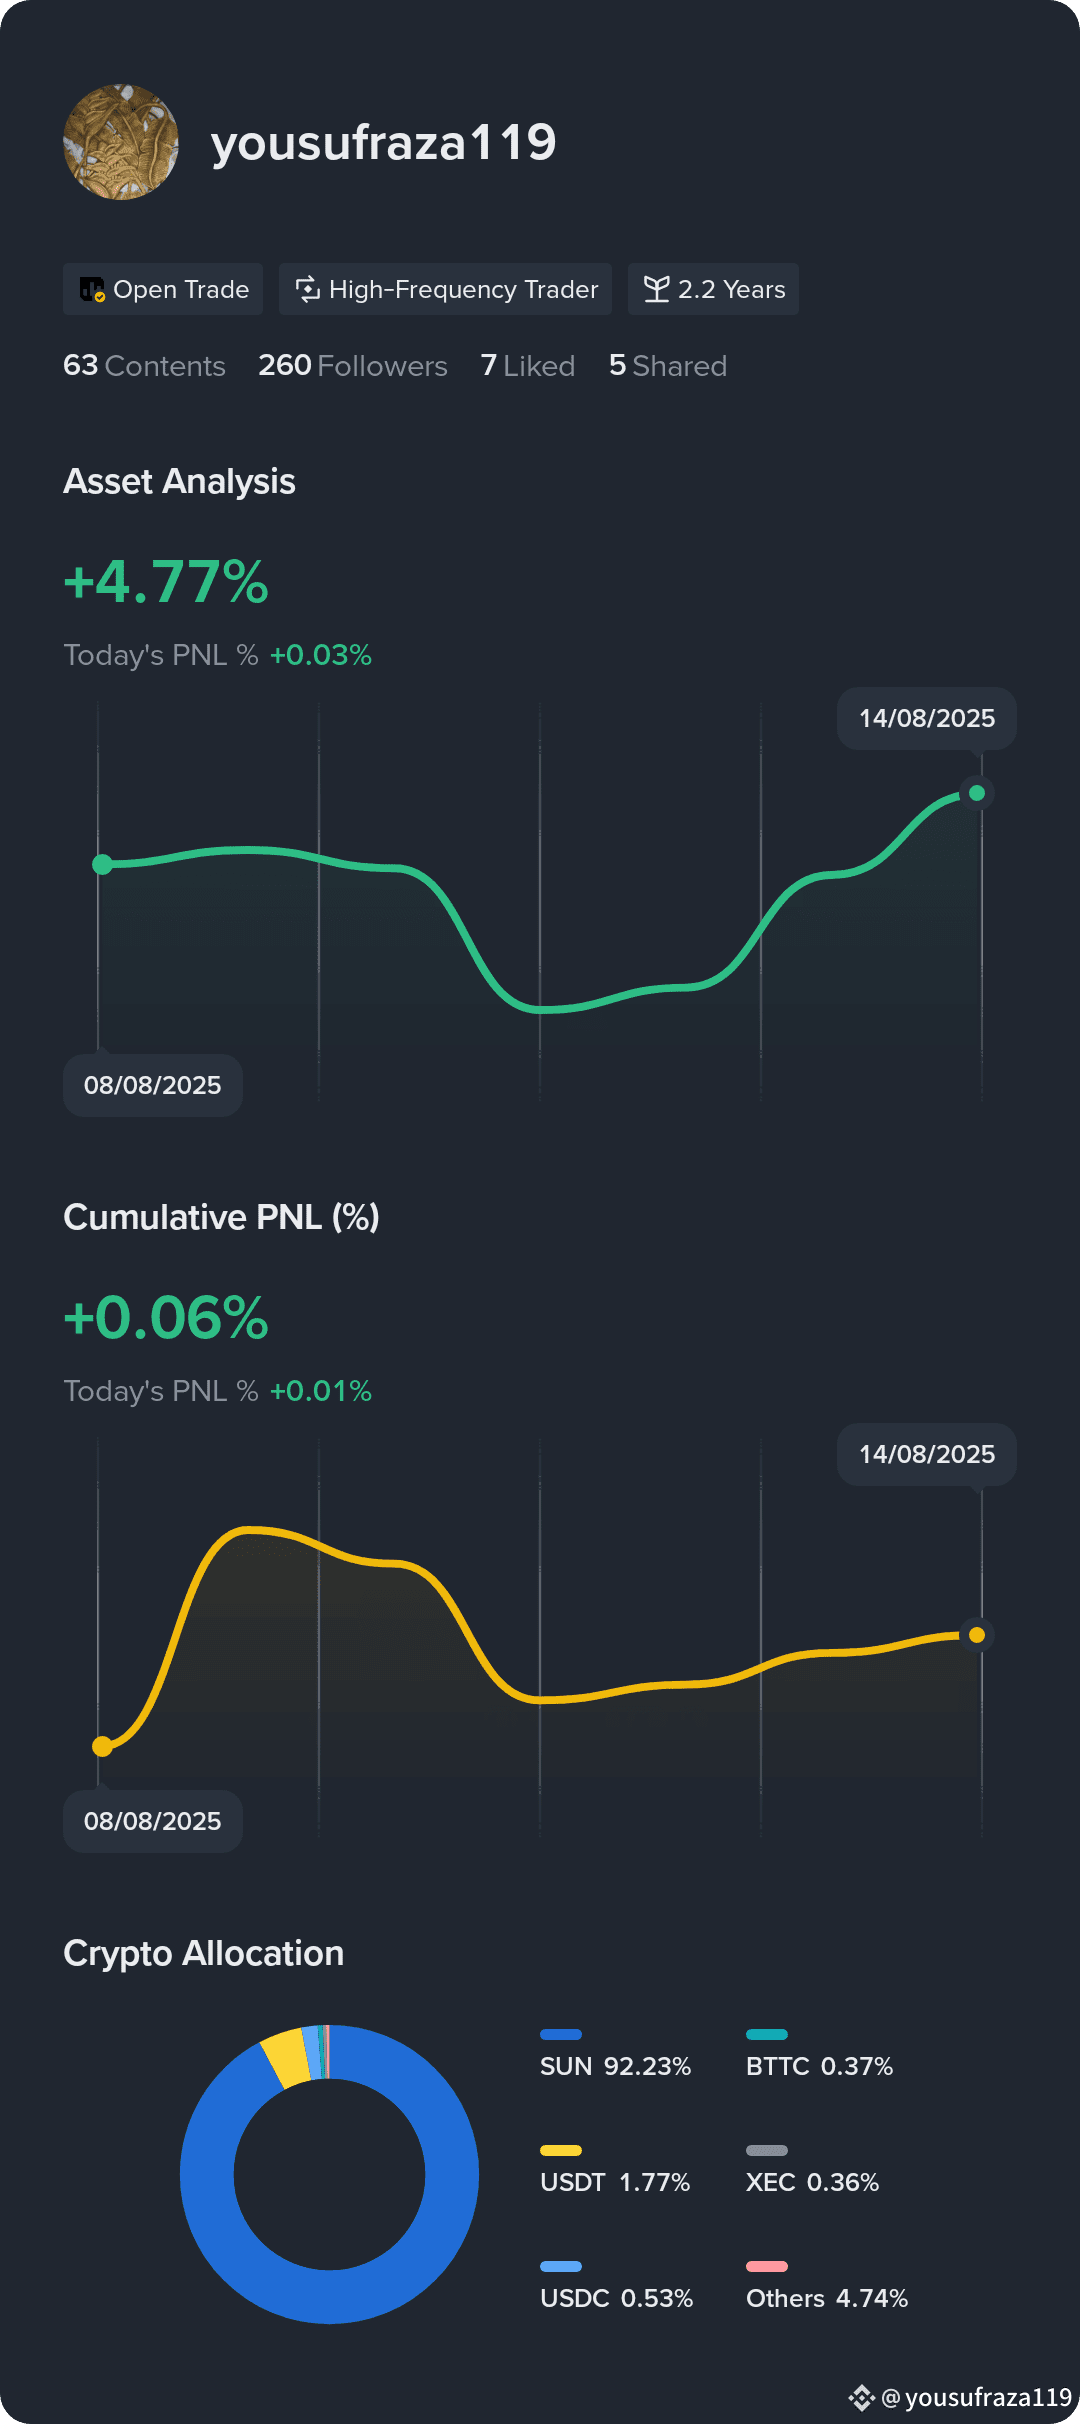1080x2424 pixels.
Task: Select the 2.2 Years tag
Action: coord(713,289)
